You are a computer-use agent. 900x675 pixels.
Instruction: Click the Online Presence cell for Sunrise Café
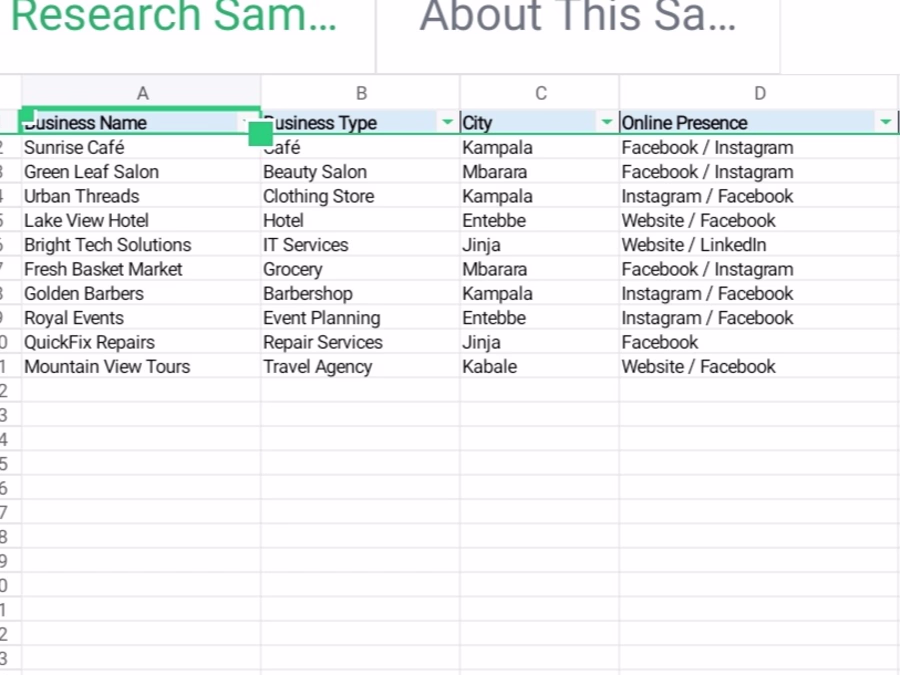point(759,148)
